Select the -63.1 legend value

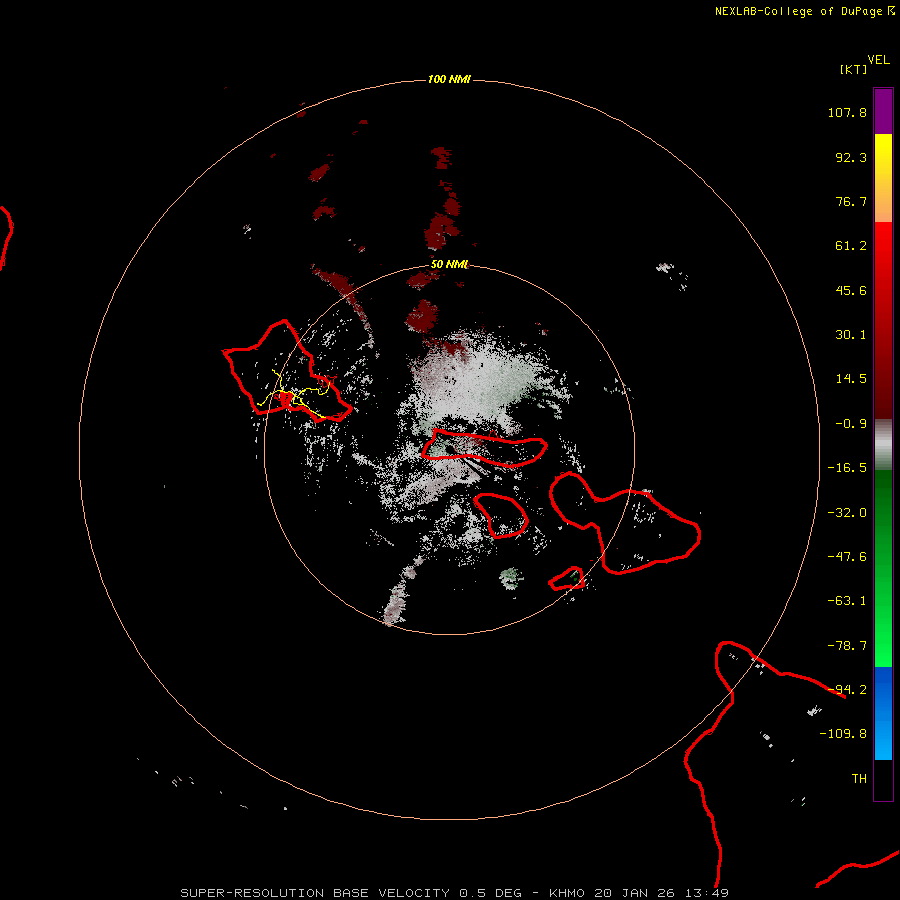(x=847, y=601)
